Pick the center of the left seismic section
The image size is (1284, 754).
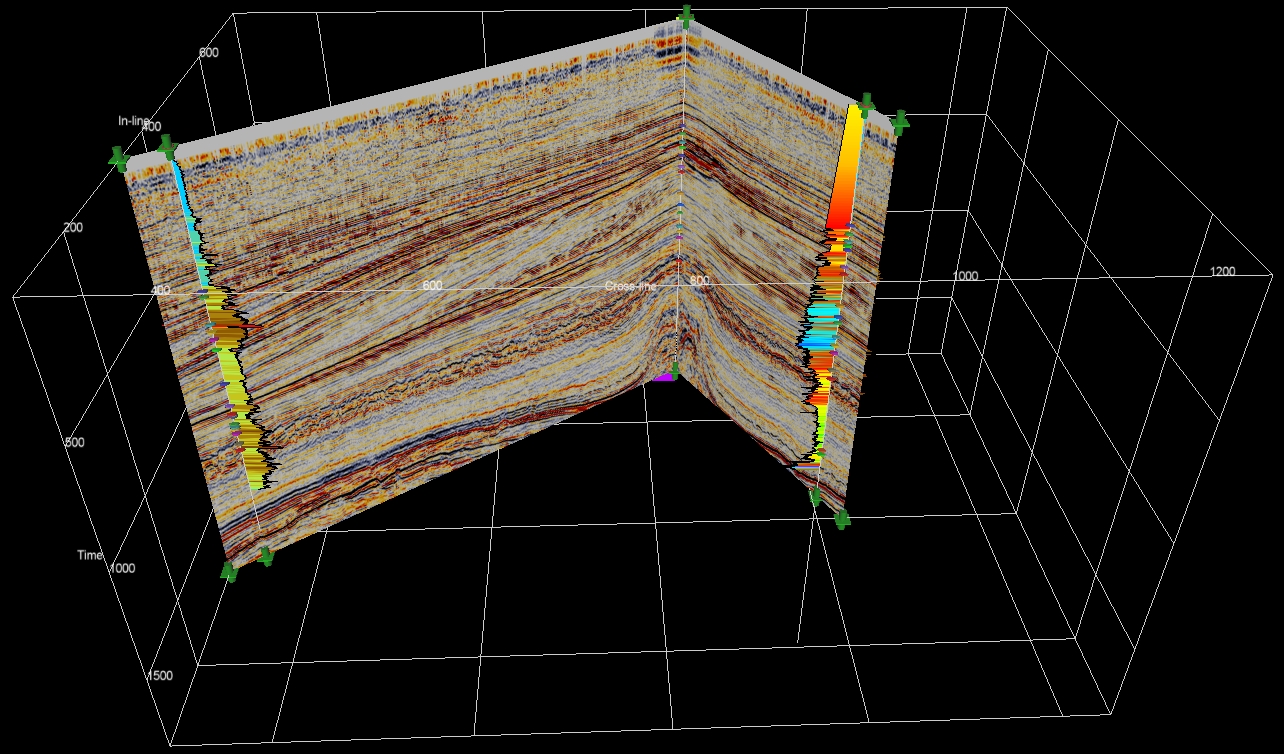pyautogui.click(x=420, y=300)
